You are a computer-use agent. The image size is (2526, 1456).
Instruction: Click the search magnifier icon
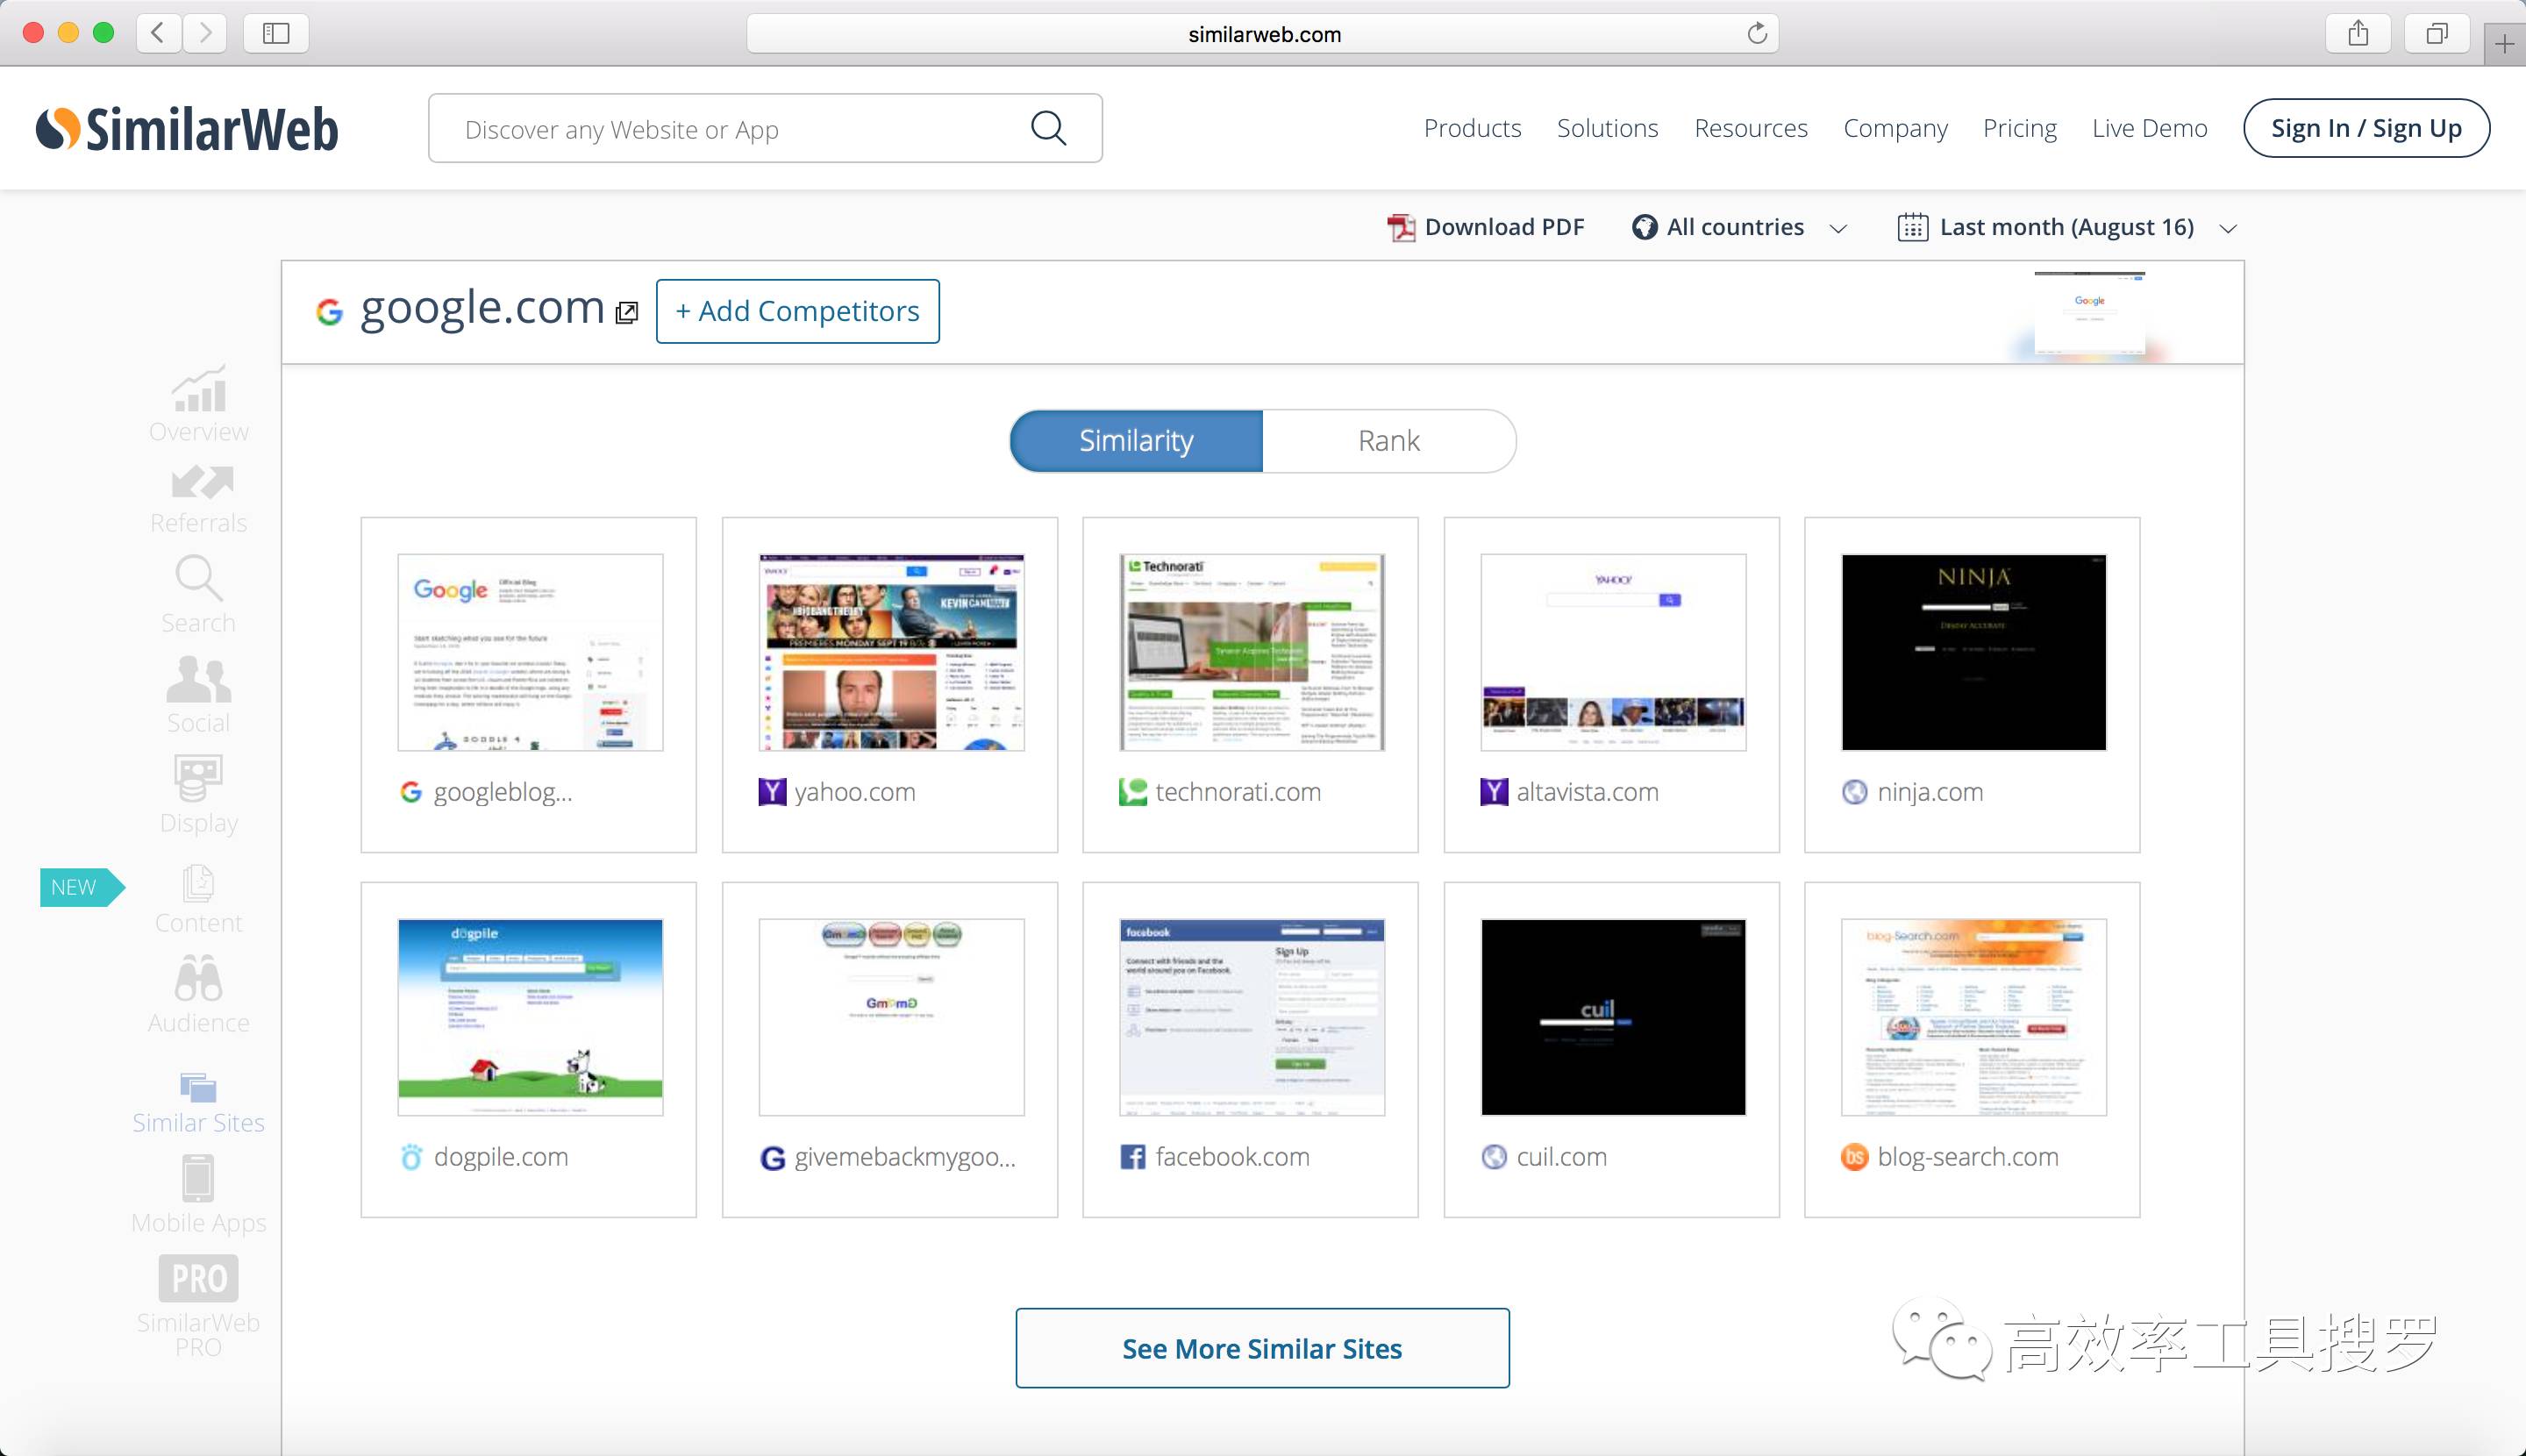[1047, 128]
